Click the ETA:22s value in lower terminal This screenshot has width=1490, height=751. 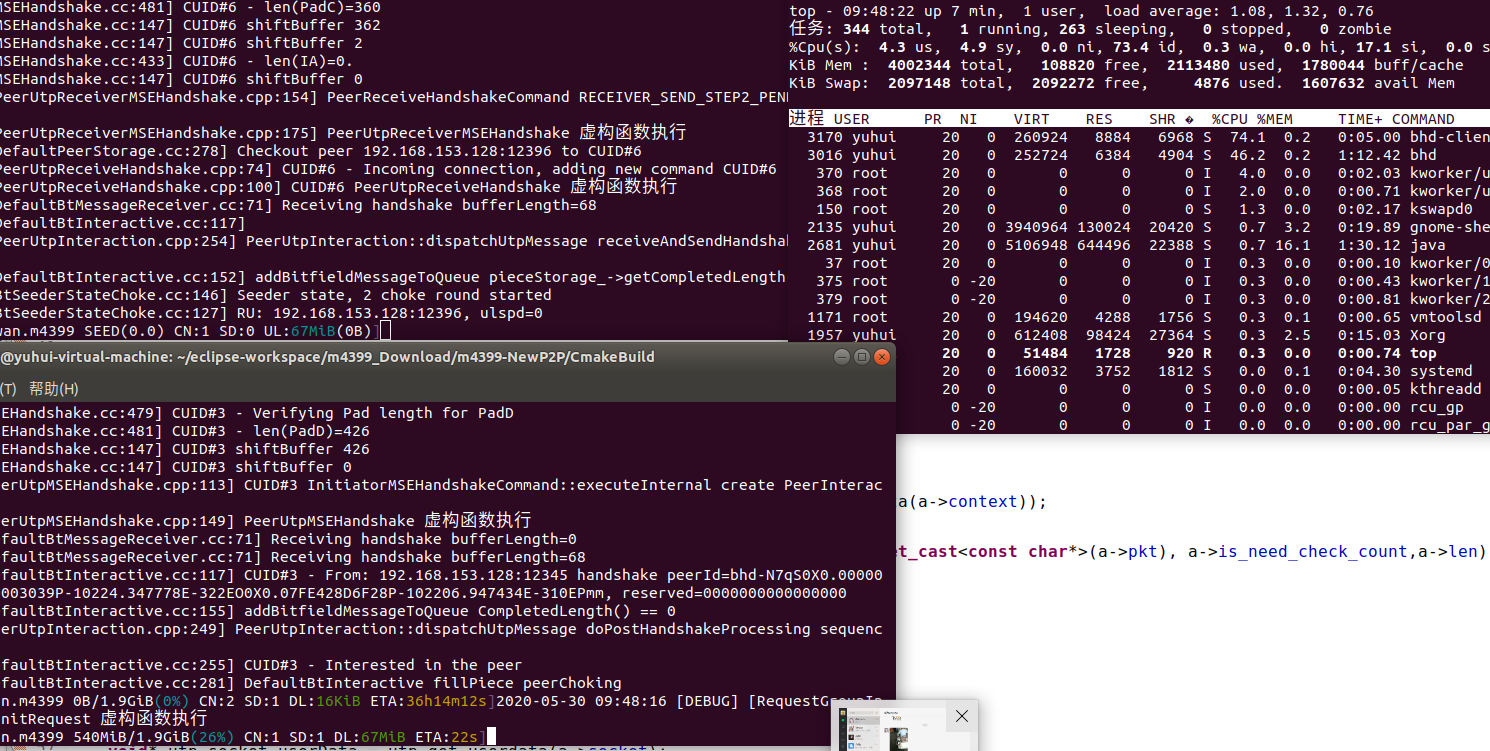tap(446, 737)
